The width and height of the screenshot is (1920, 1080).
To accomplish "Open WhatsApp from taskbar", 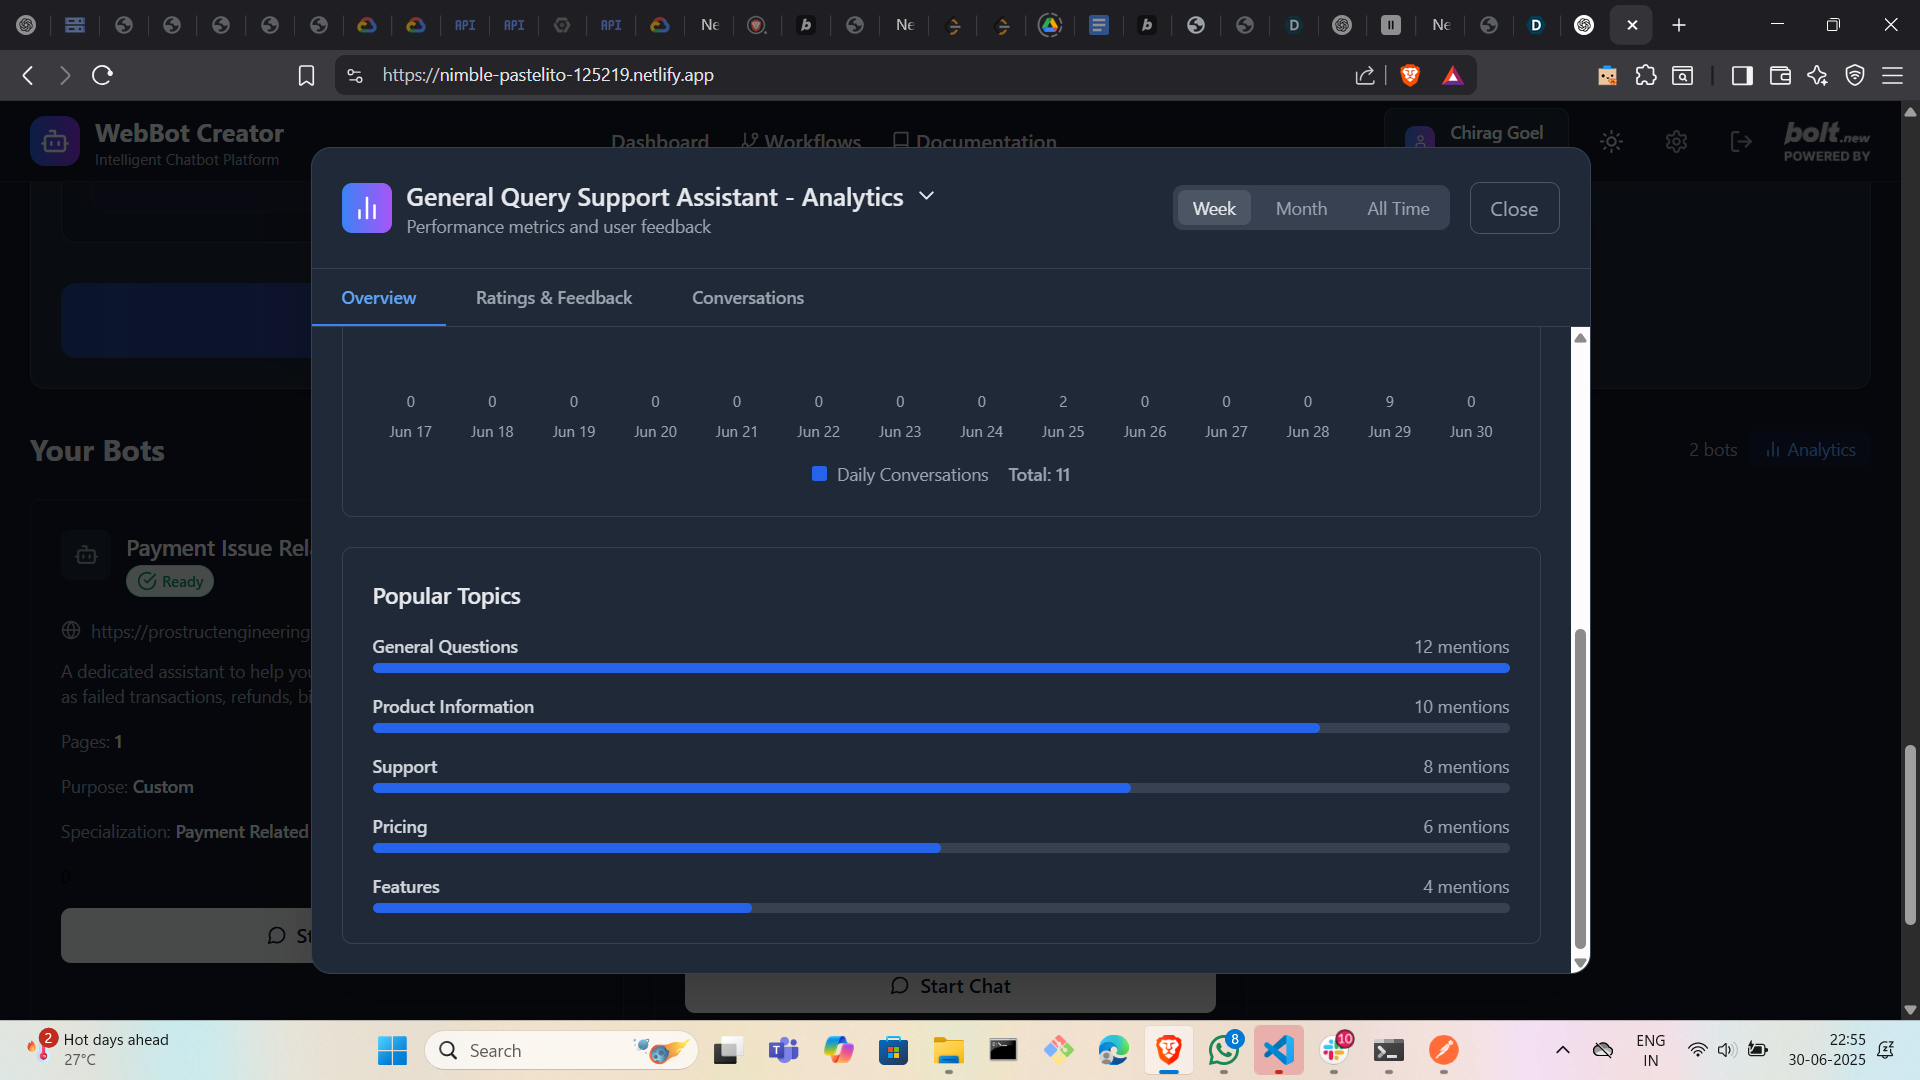I will click(x=1223, y=1050).
